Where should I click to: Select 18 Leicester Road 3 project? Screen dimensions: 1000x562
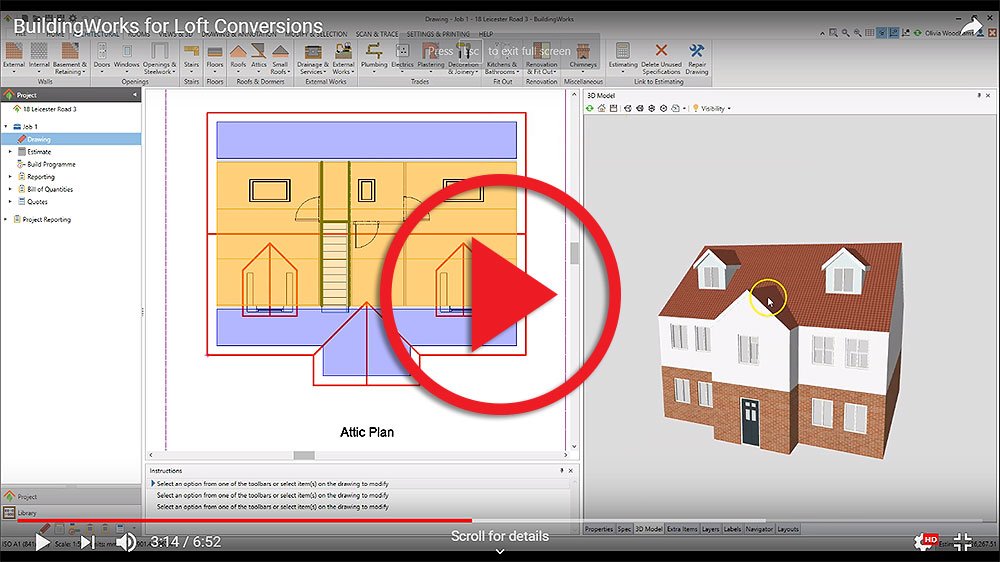pos(49,109)
